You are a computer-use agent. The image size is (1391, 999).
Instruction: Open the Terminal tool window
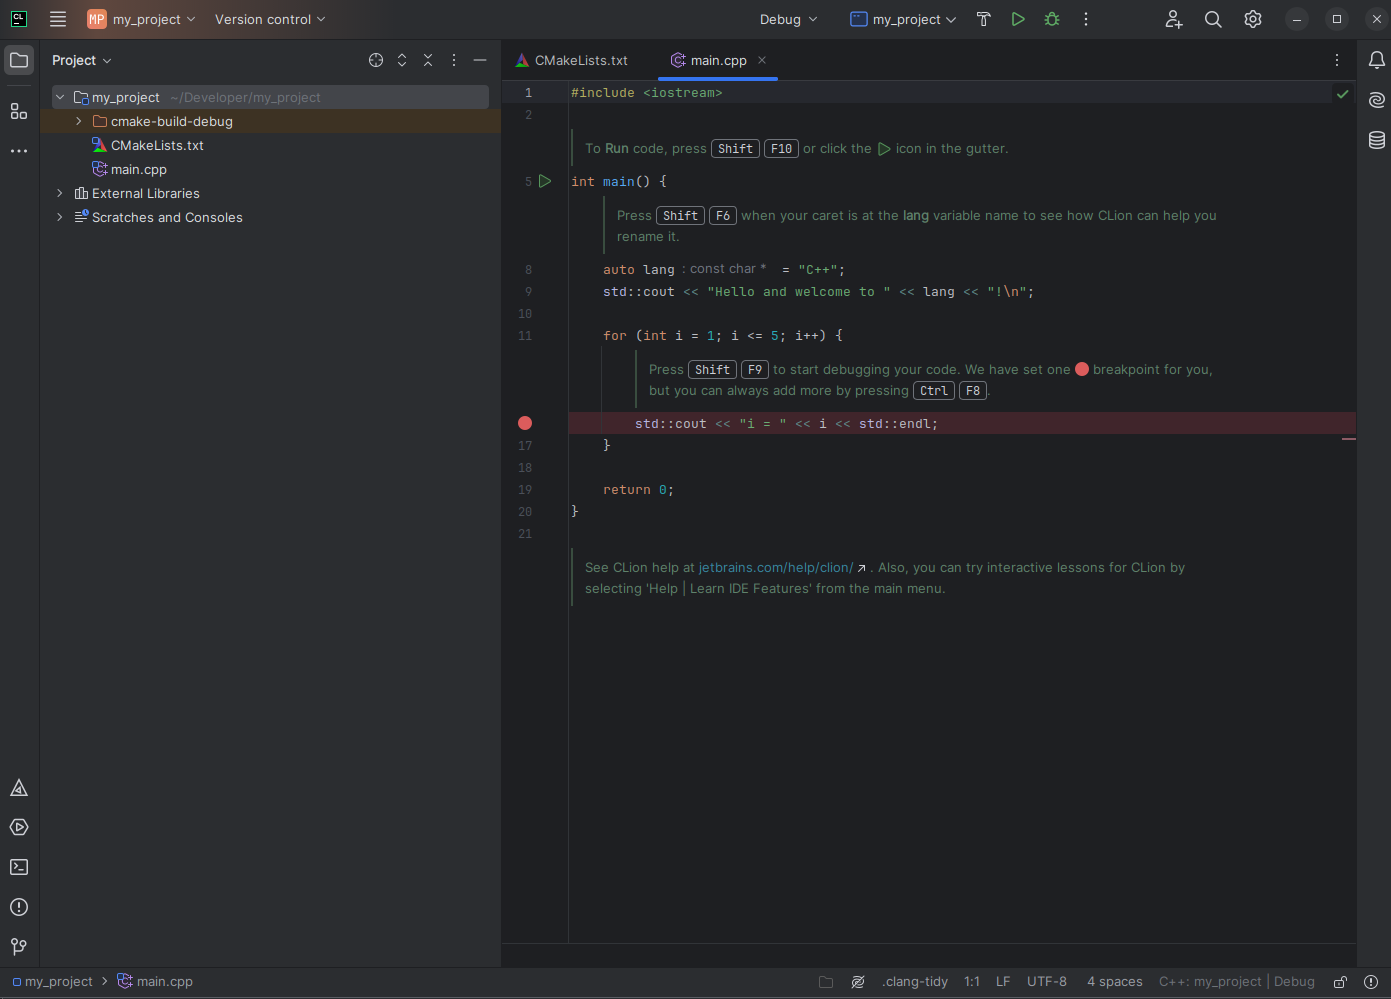click(x=19, y=867)
